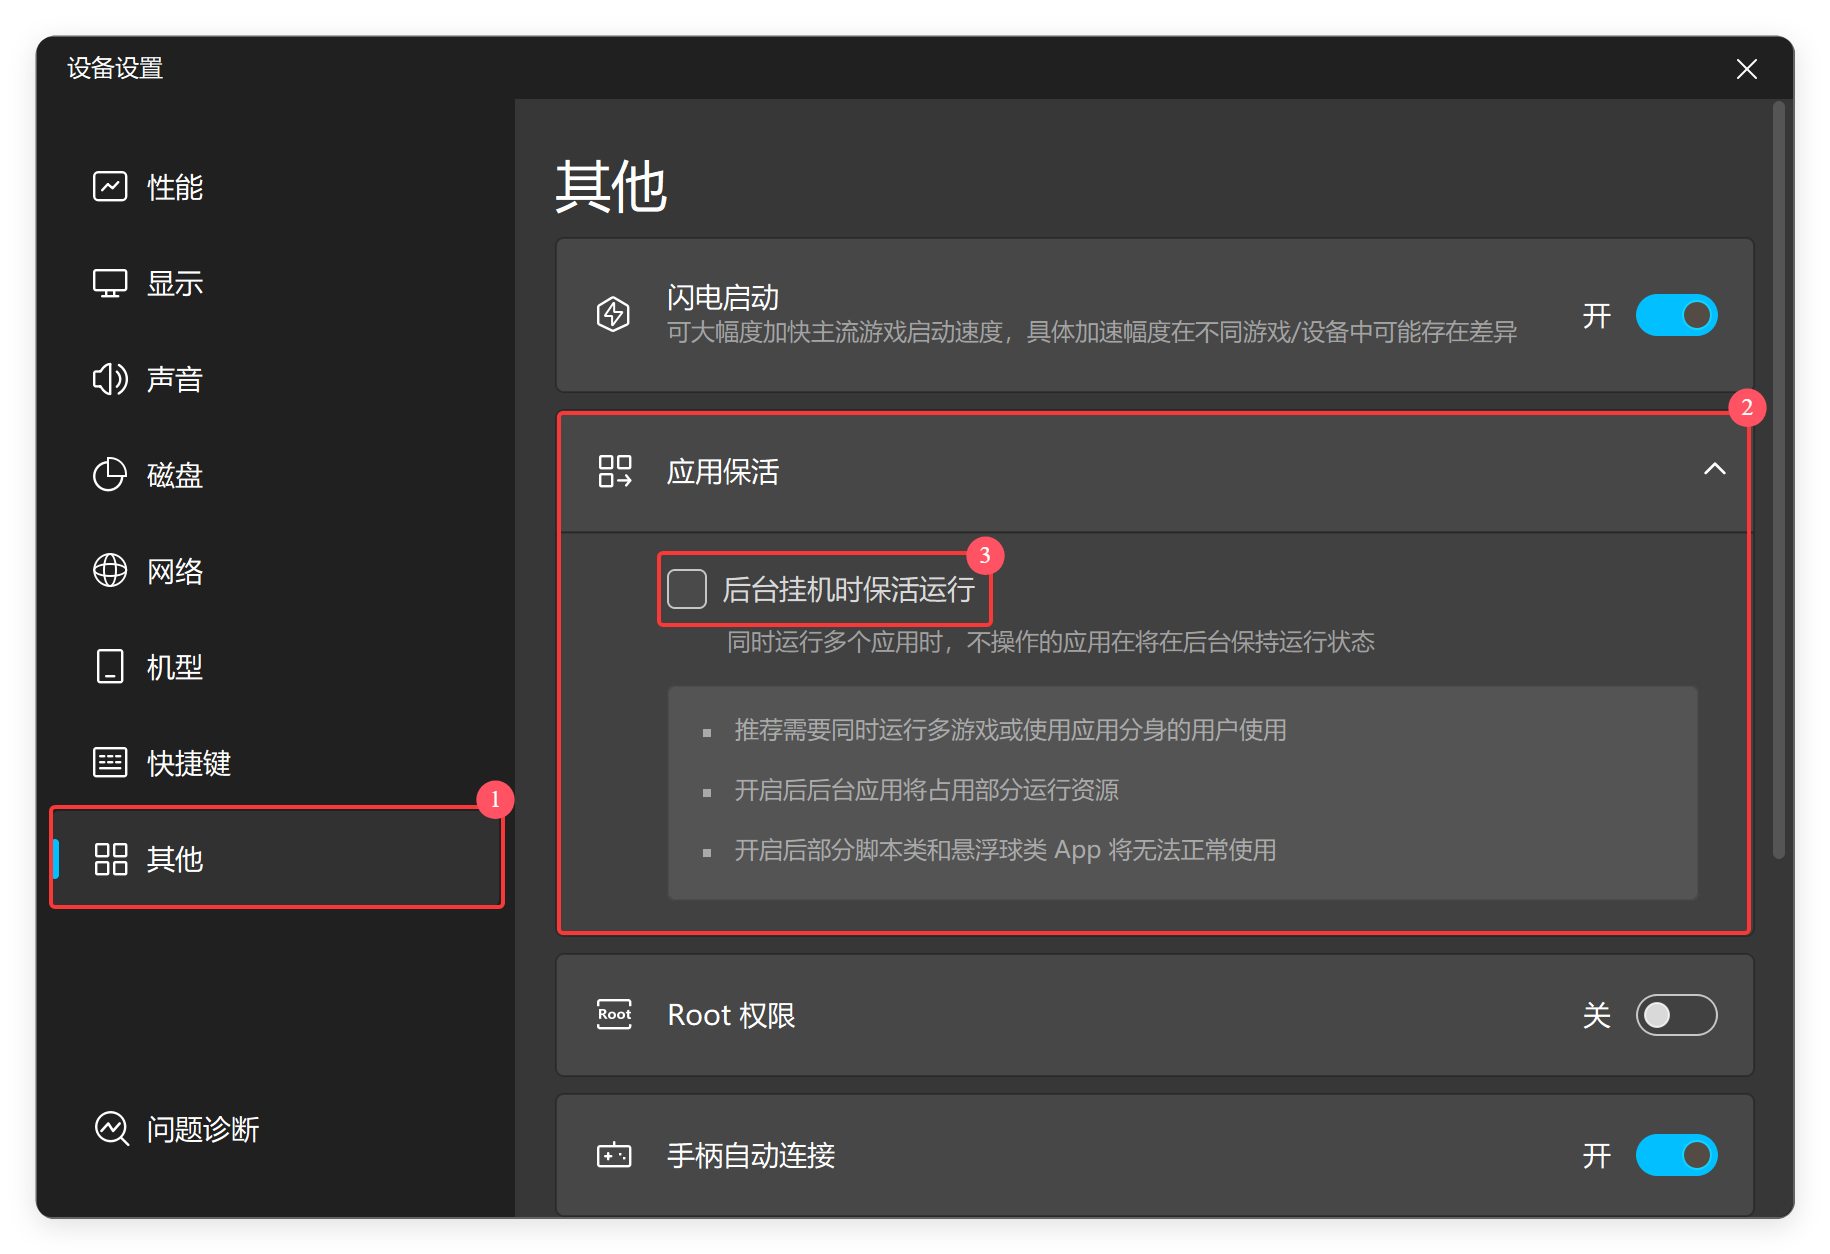Click the tip 推荐需要同时运行多游戏
The height and width of the screenshot is (1254, 1830).
[x=1010, y=730]
